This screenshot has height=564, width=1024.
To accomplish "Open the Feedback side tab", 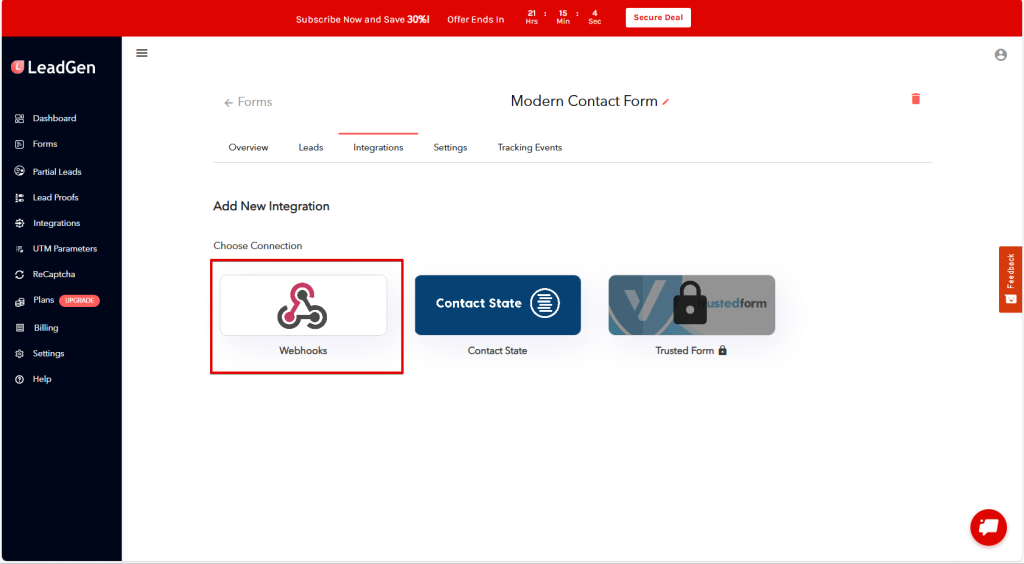I will coord(1010,279).
